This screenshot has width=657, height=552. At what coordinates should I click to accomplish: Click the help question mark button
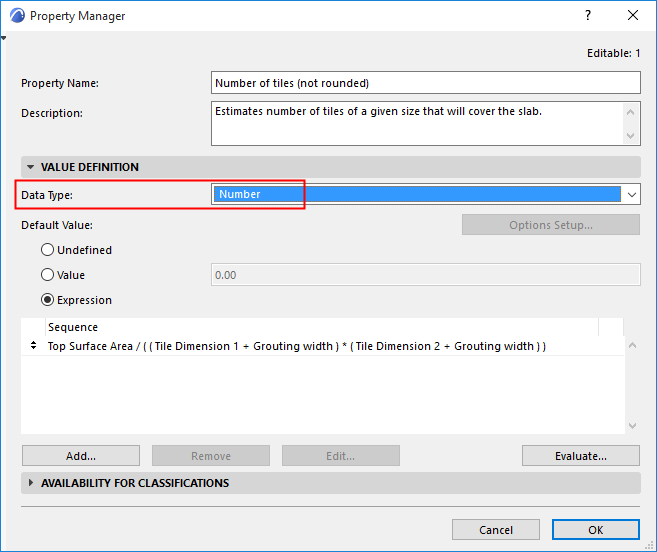[x=588, y=16]
